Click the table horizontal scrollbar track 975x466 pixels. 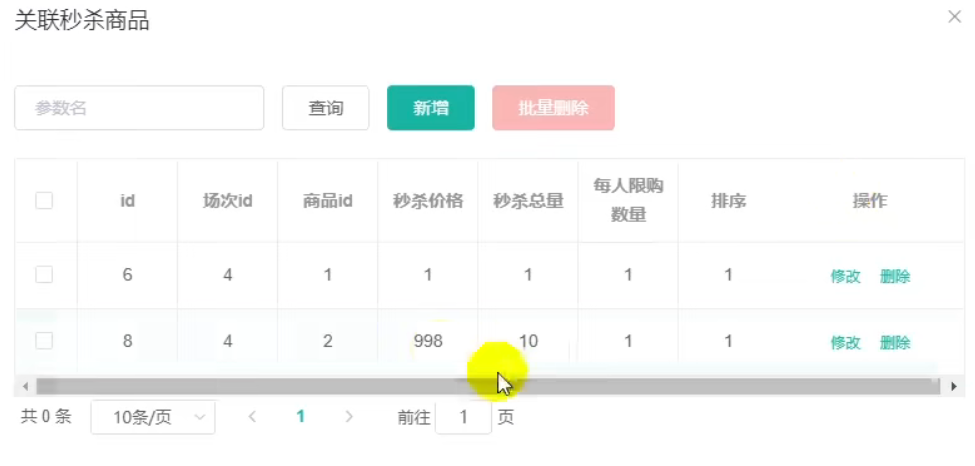[x=700, y=386]
